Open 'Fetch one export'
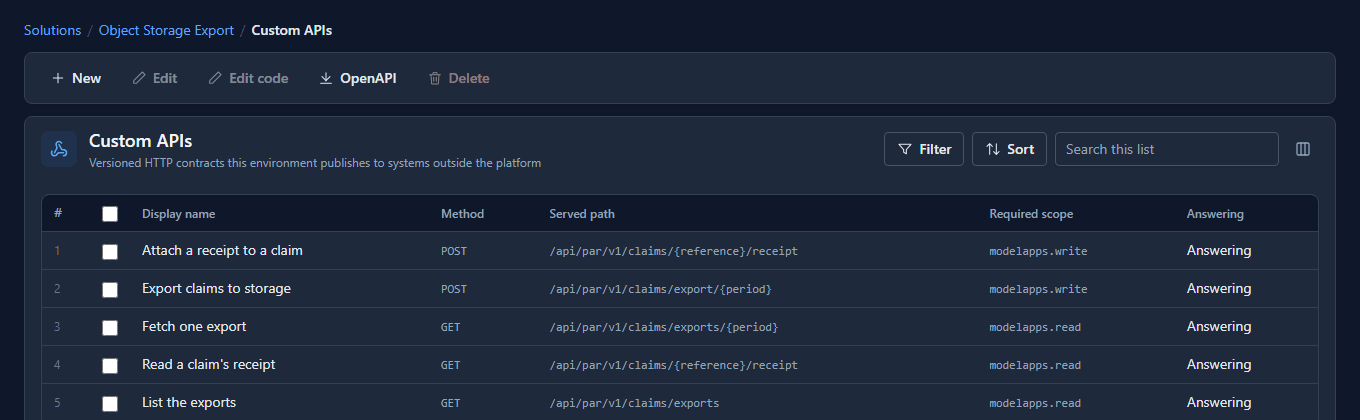Screen dimensions: 1360x420 click(194, 326)
